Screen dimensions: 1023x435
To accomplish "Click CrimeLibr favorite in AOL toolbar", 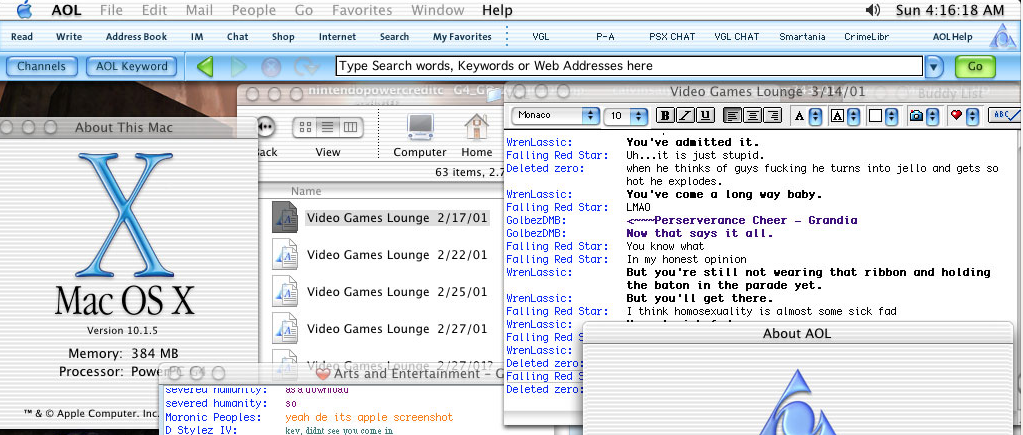I will point(866,37).
